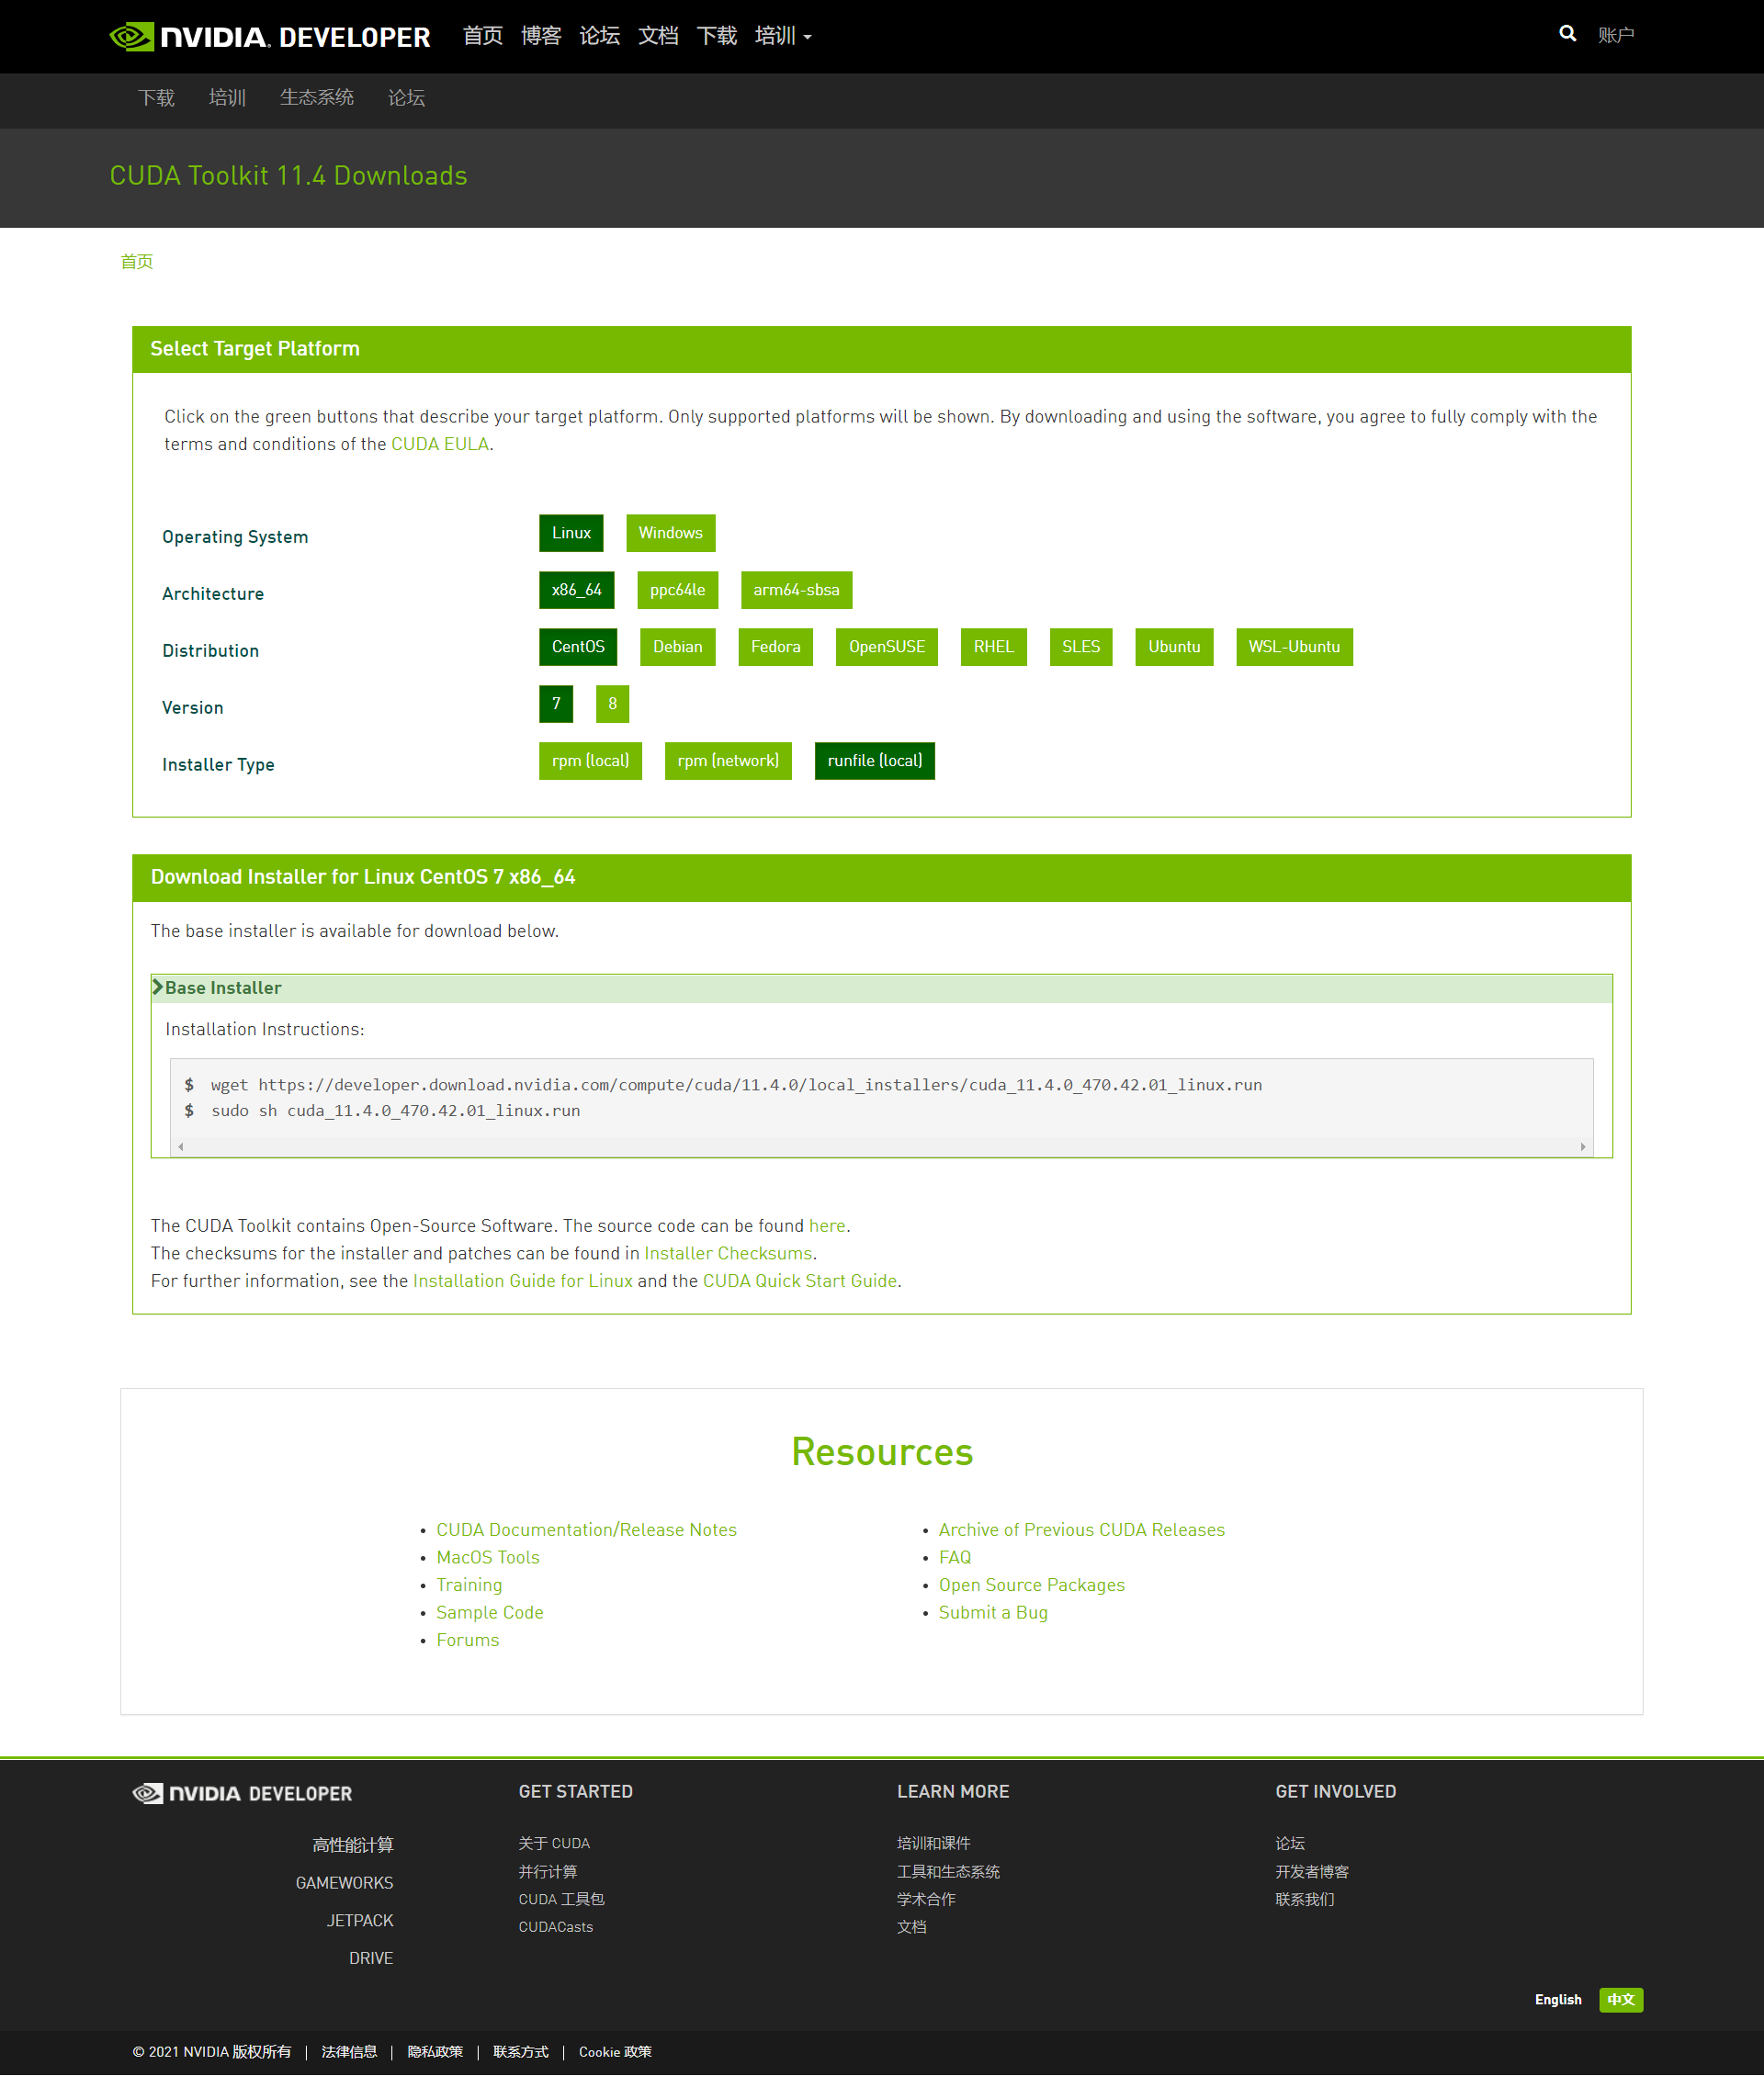
Task: Click the wget command code line
Action: coord(736,1085)
